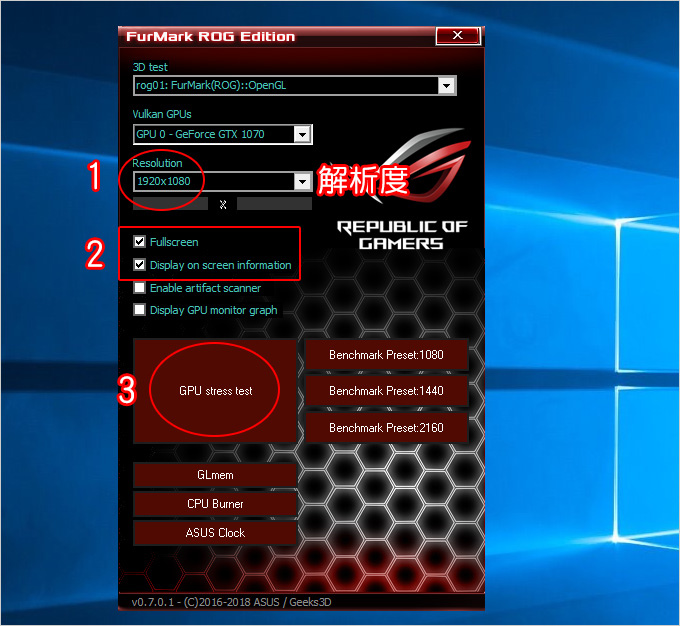This screenshot has width=680, height=626.
Task: Uncheck the Fullscreen checkbox
Action: 139,242
